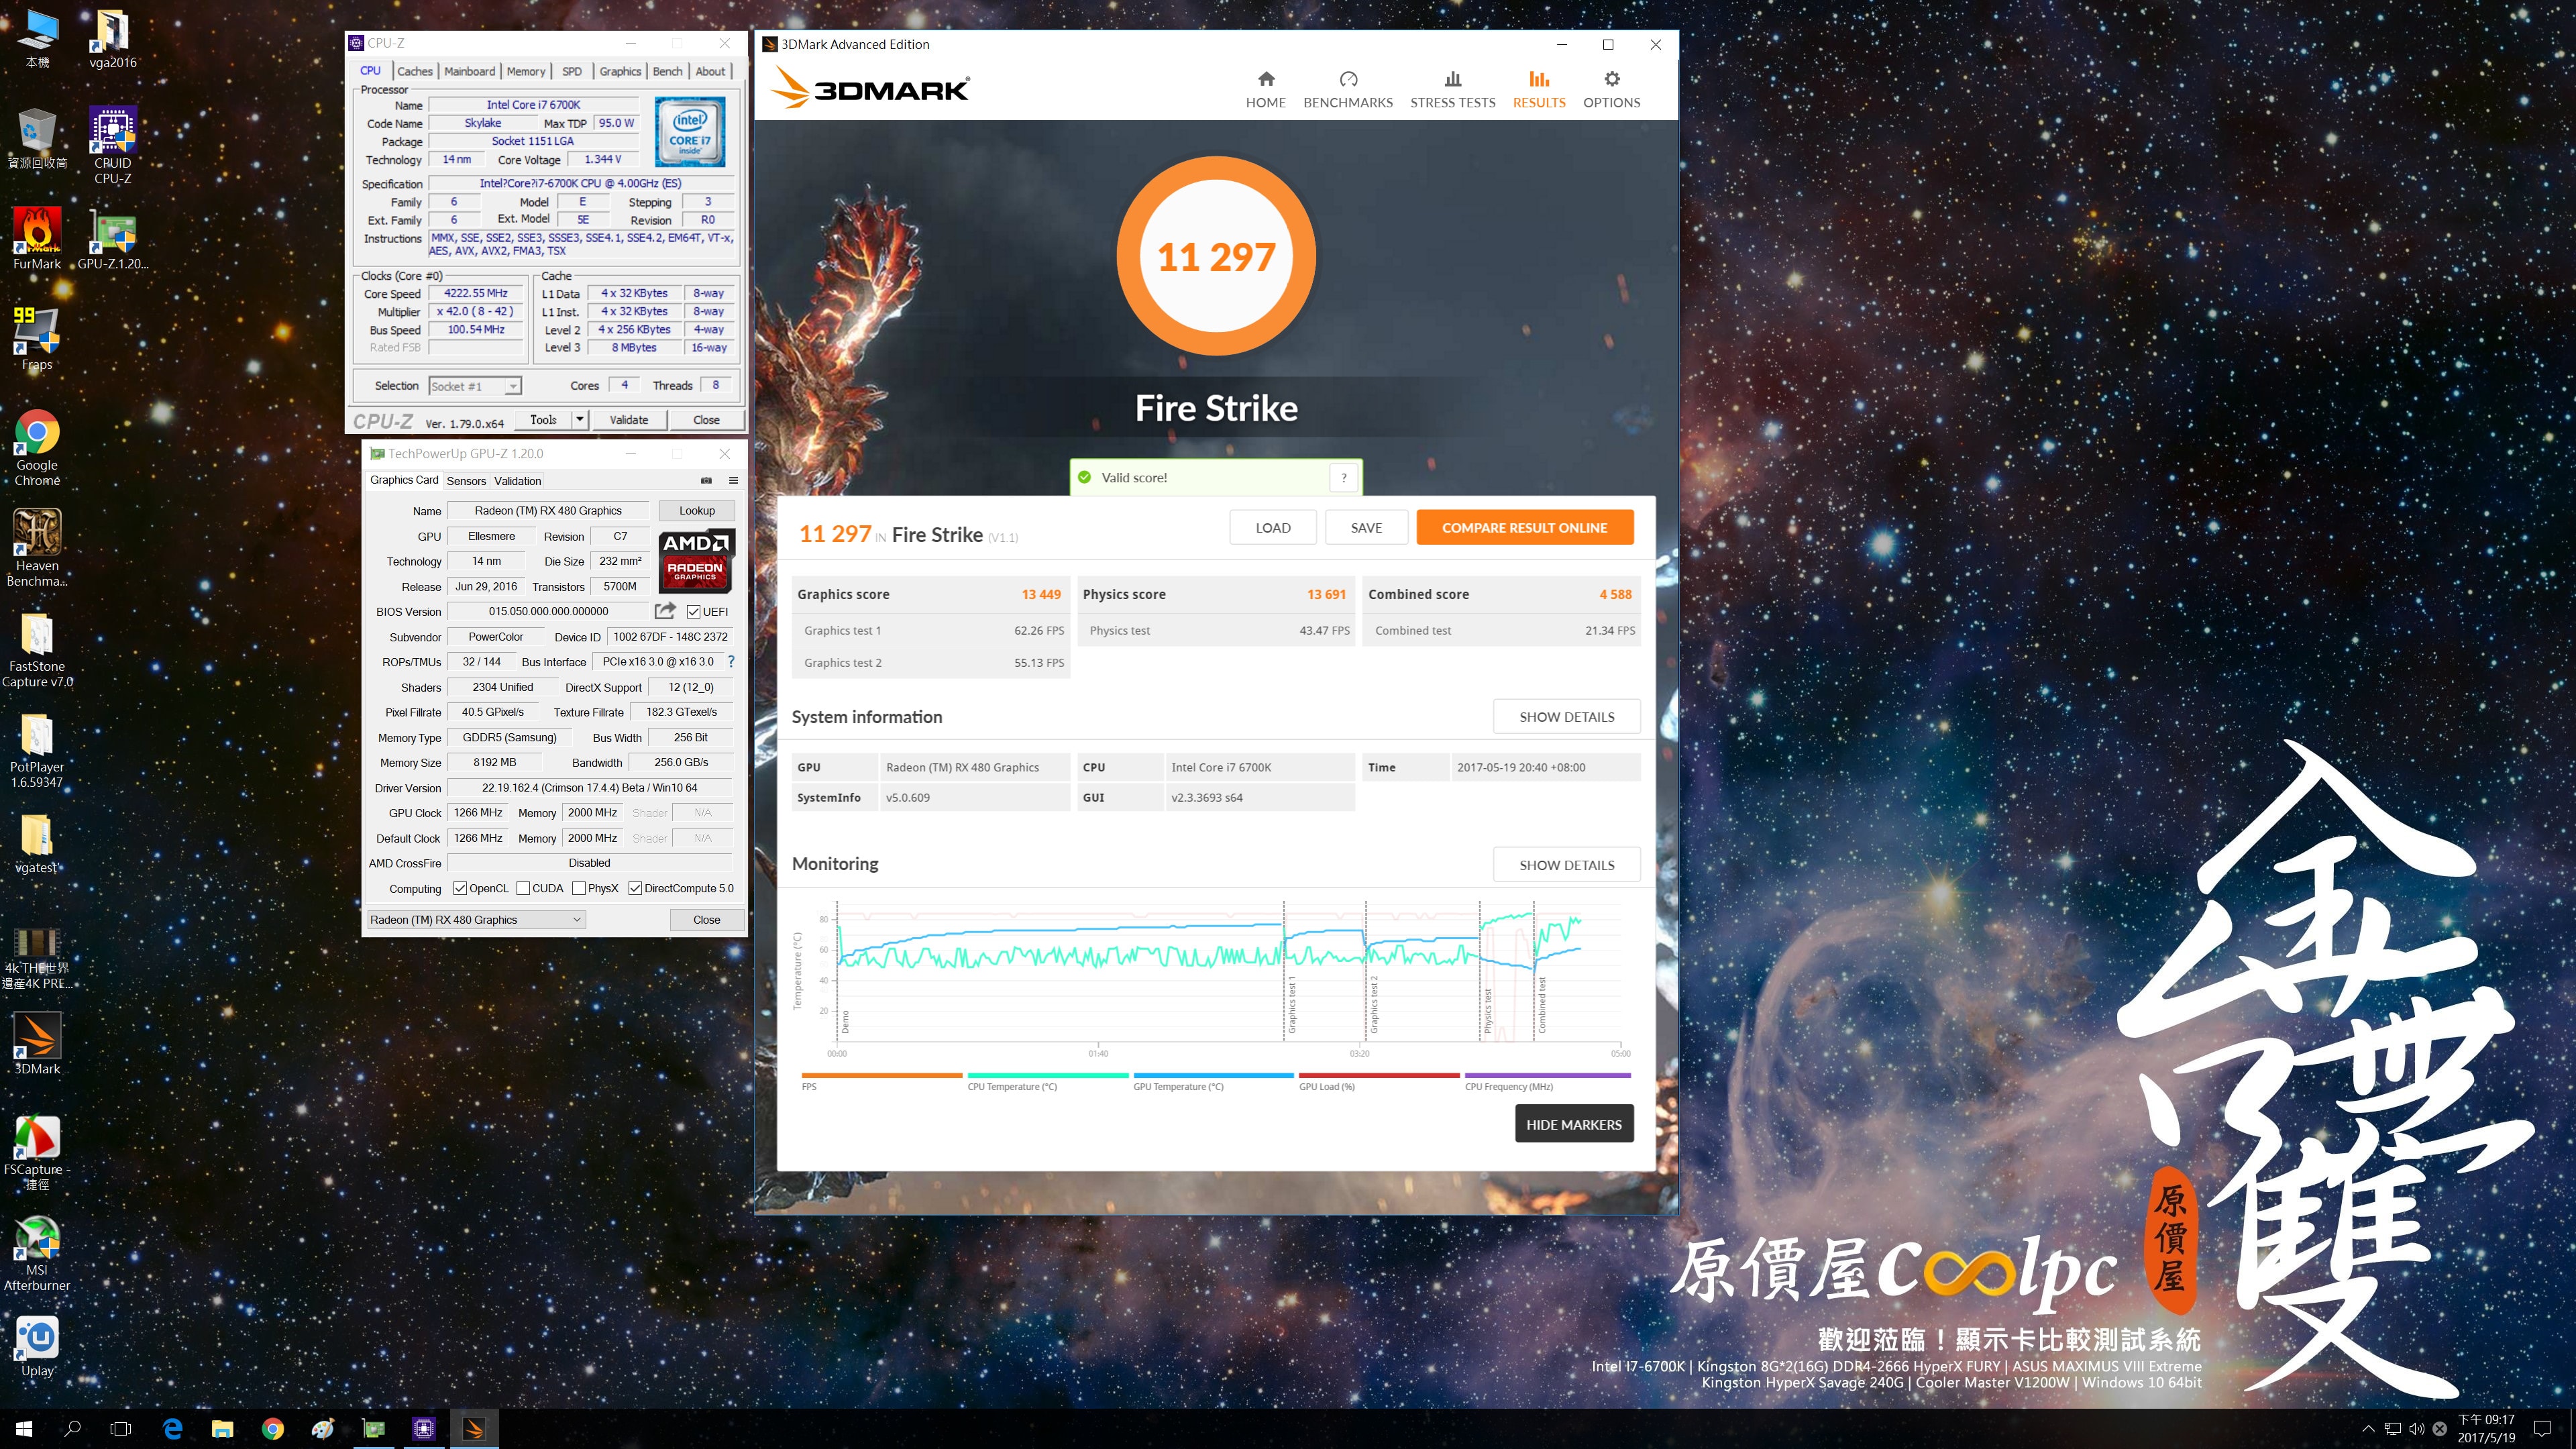Click the GPU-Z screenshot camera icon
The height and width of the screenshot is (1449, 2576).
(x=706, y=480)
